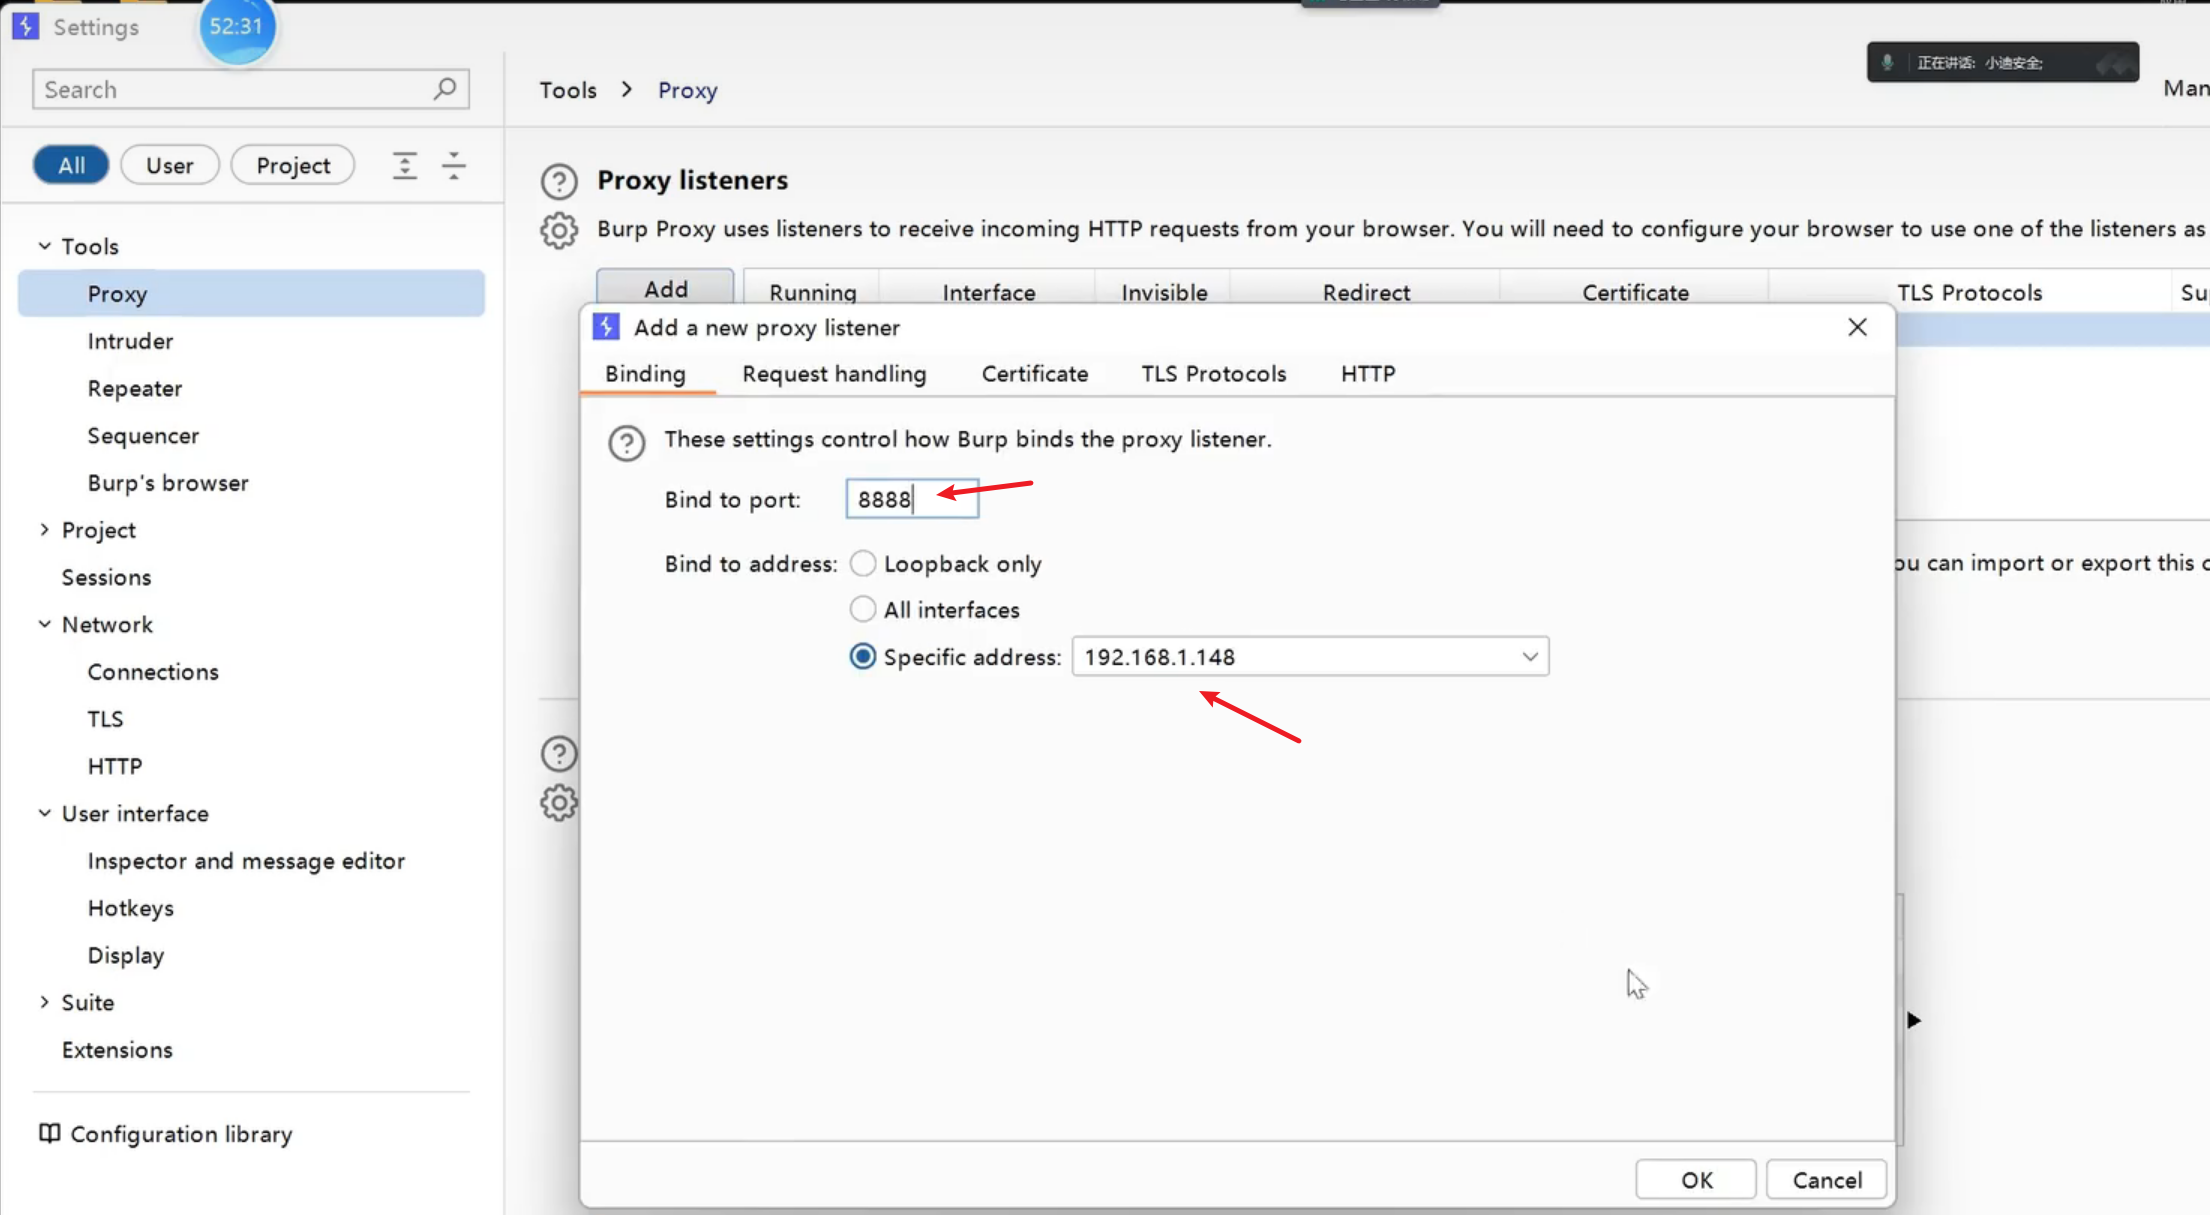Expand the Project tree section
Image resolution: width=2210 pixels, height=1215 pixels.
pyautogui.click(x=44, y=530)
